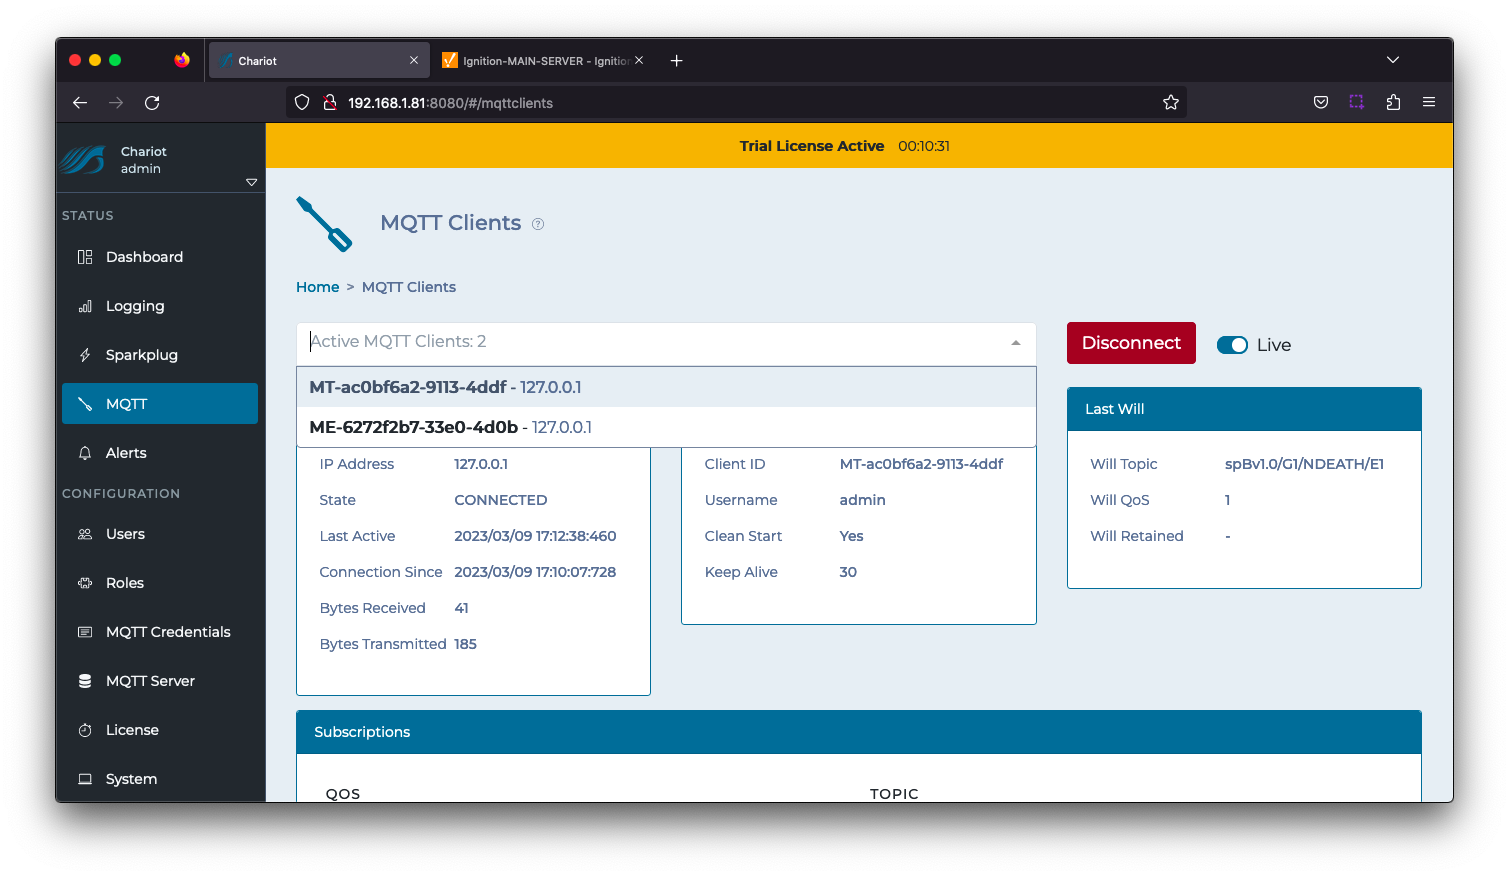Click the Connection Since timestamp 17:10:07:728
The image size is (1509, 876).
point(535,572)
